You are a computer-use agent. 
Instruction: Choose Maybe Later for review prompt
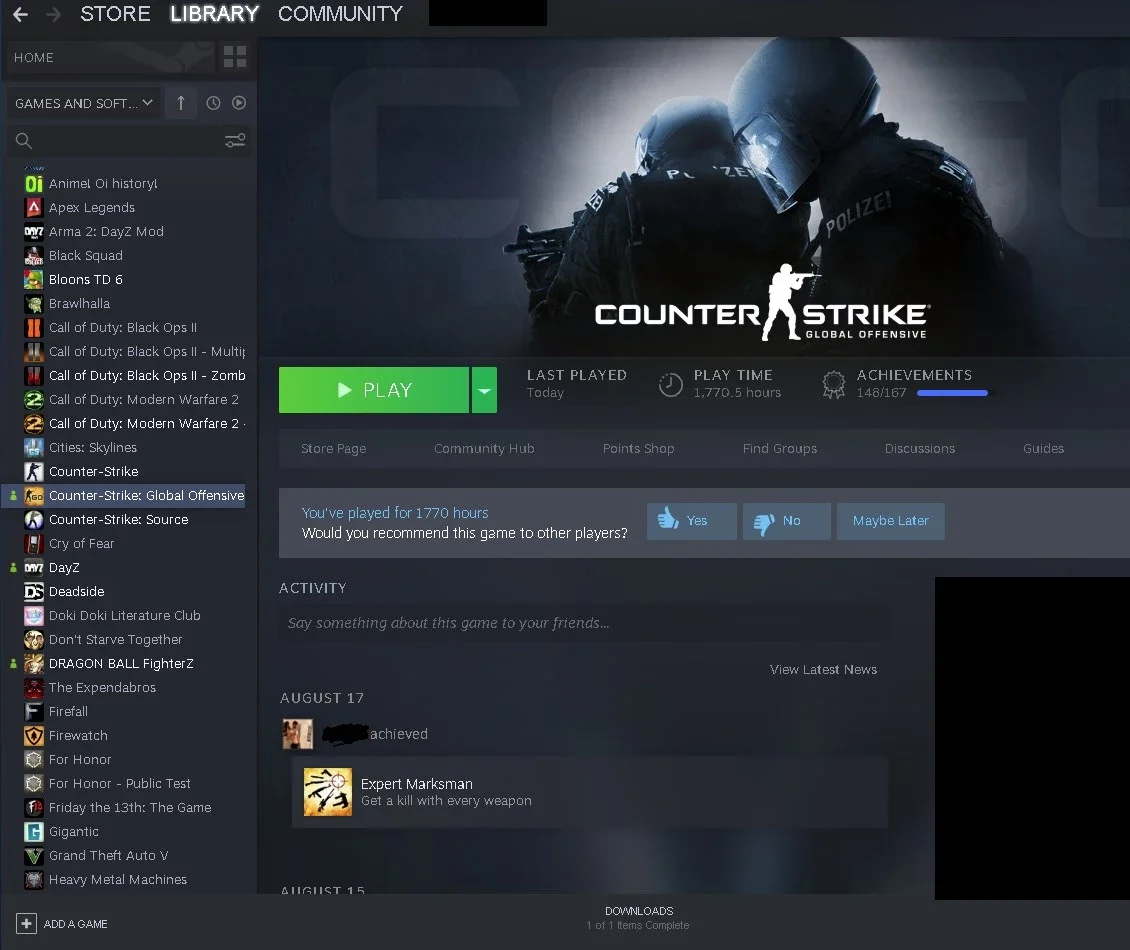click(891, 521)
